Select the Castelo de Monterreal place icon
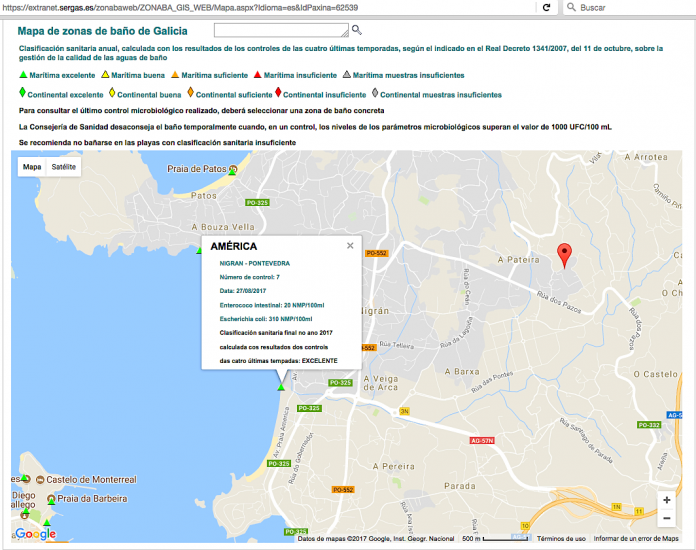The height and width of the screenshot is (550, 696). click(26, 479)
